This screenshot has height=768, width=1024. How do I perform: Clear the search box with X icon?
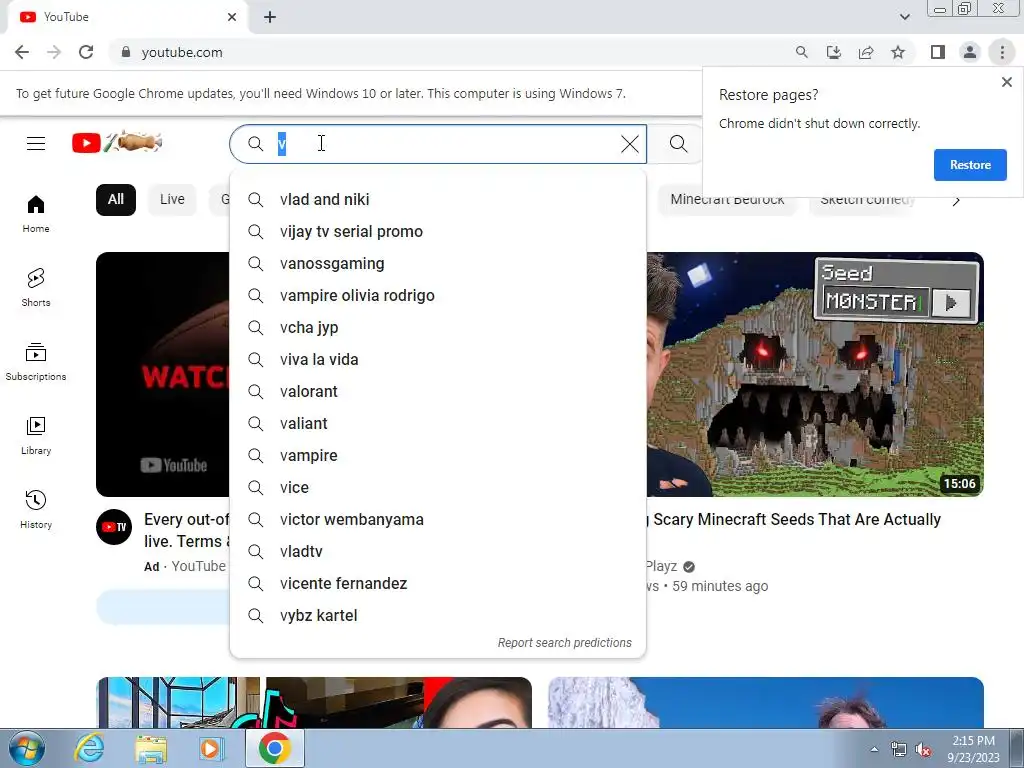coord(630,144)
